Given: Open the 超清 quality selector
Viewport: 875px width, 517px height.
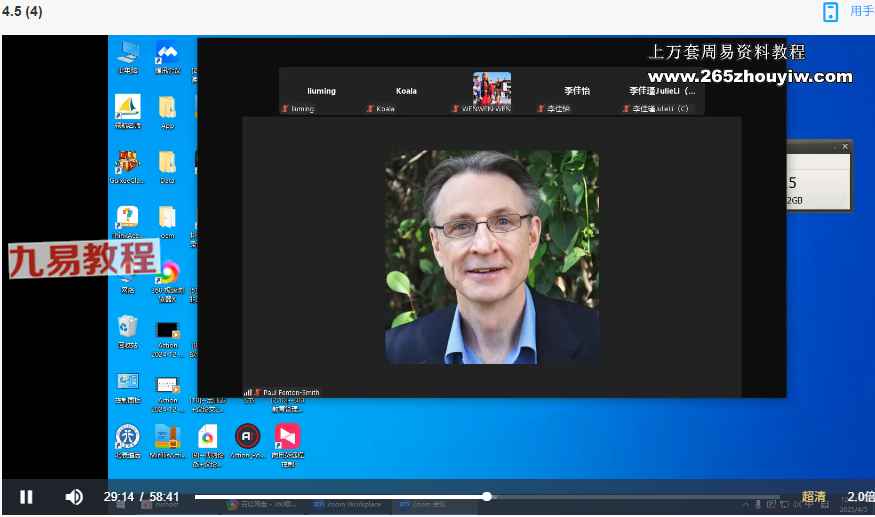Looking at the screenshot, I should (813, 496).
